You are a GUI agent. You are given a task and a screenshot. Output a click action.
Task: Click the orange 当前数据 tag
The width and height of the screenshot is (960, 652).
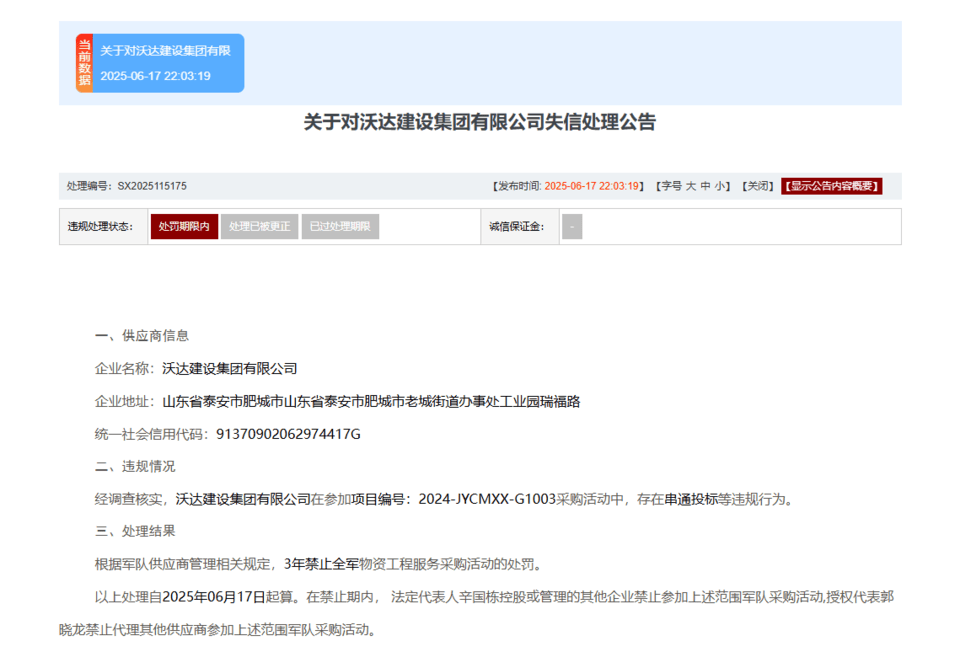tap(84, 63)
